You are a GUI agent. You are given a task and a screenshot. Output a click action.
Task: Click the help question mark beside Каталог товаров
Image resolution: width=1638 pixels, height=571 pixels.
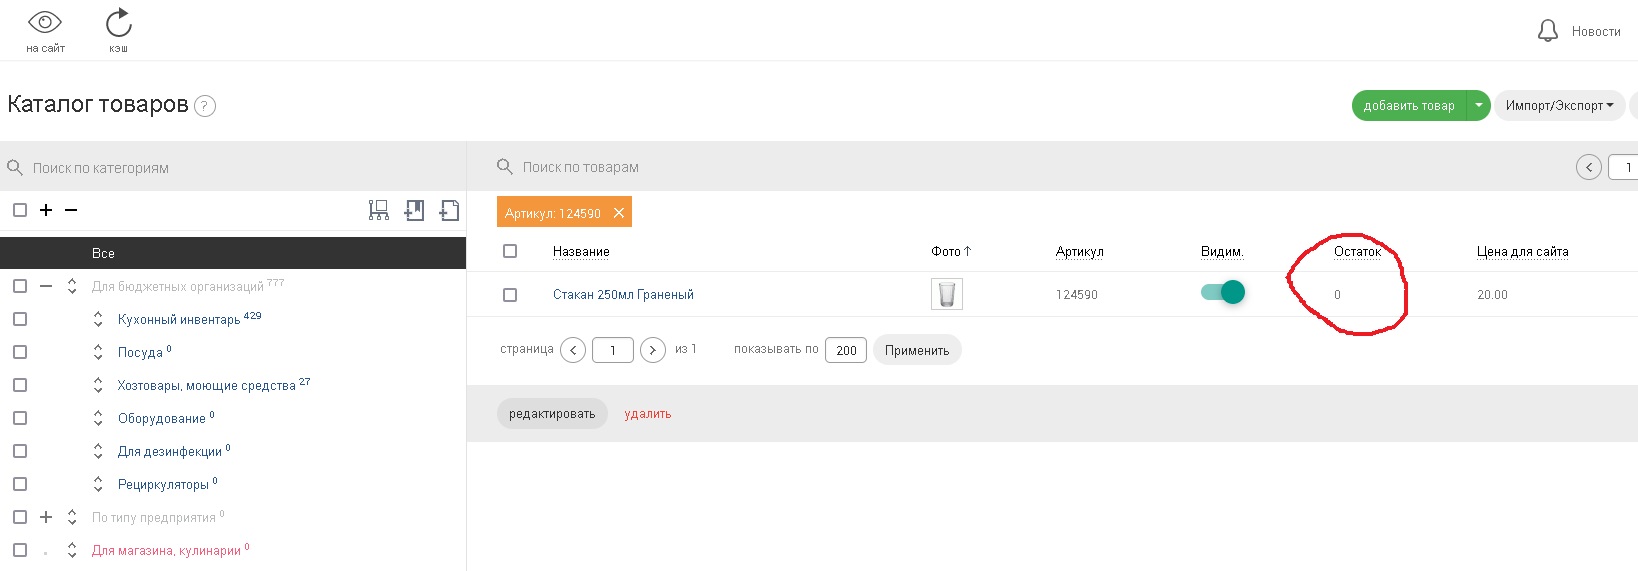(205, 106)
